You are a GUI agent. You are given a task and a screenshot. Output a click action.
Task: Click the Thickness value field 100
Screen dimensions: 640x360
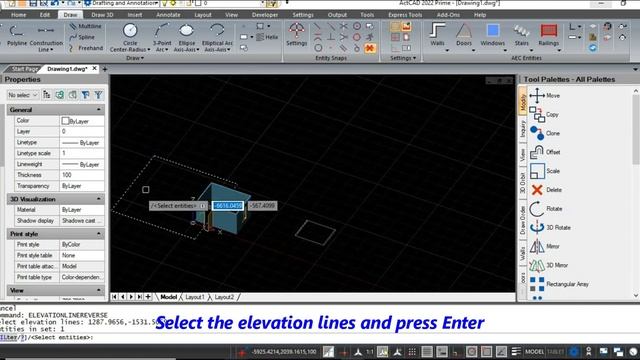pos(82,175)
